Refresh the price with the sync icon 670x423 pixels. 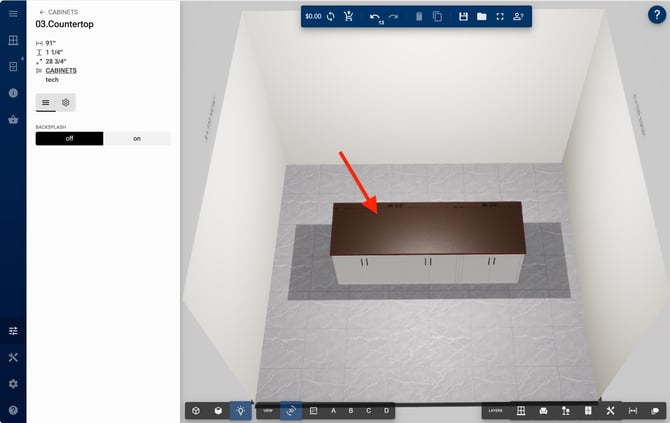pyautogui.click(x=330, y=17)
